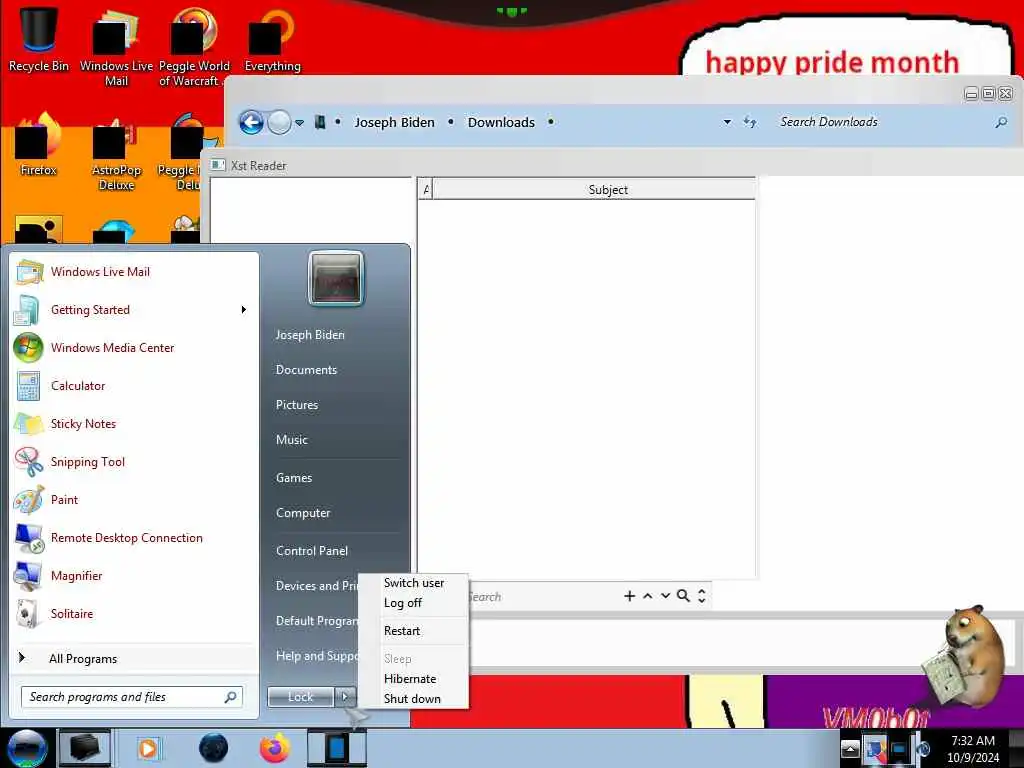
Task: Click the user account picture in Start menu
Action: [x=336, y=278]
